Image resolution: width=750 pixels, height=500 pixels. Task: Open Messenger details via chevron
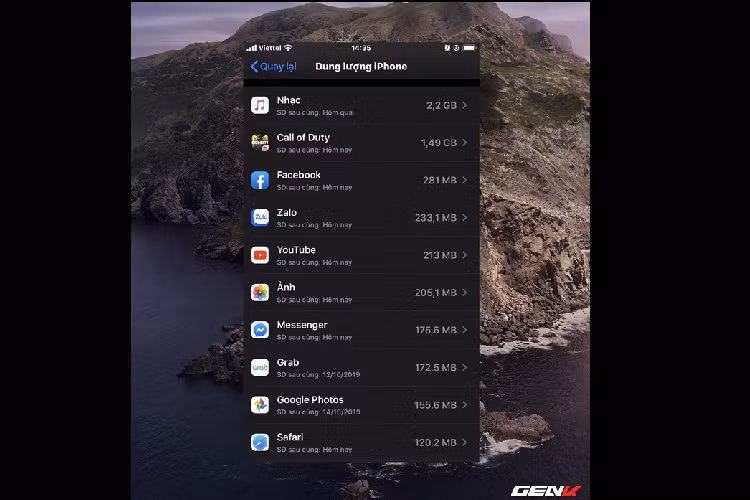pyautogui.click(x=464, y=330)
